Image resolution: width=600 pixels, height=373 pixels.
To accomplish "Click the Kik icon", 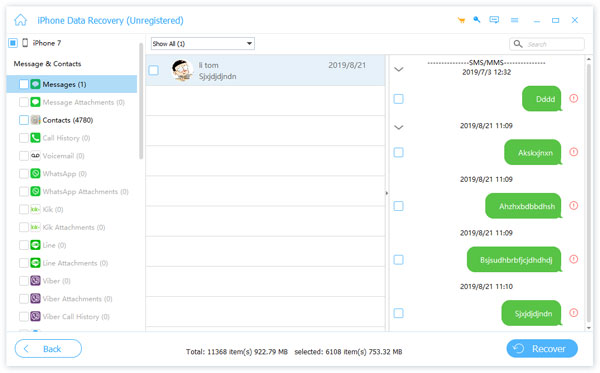I will 35,209.
